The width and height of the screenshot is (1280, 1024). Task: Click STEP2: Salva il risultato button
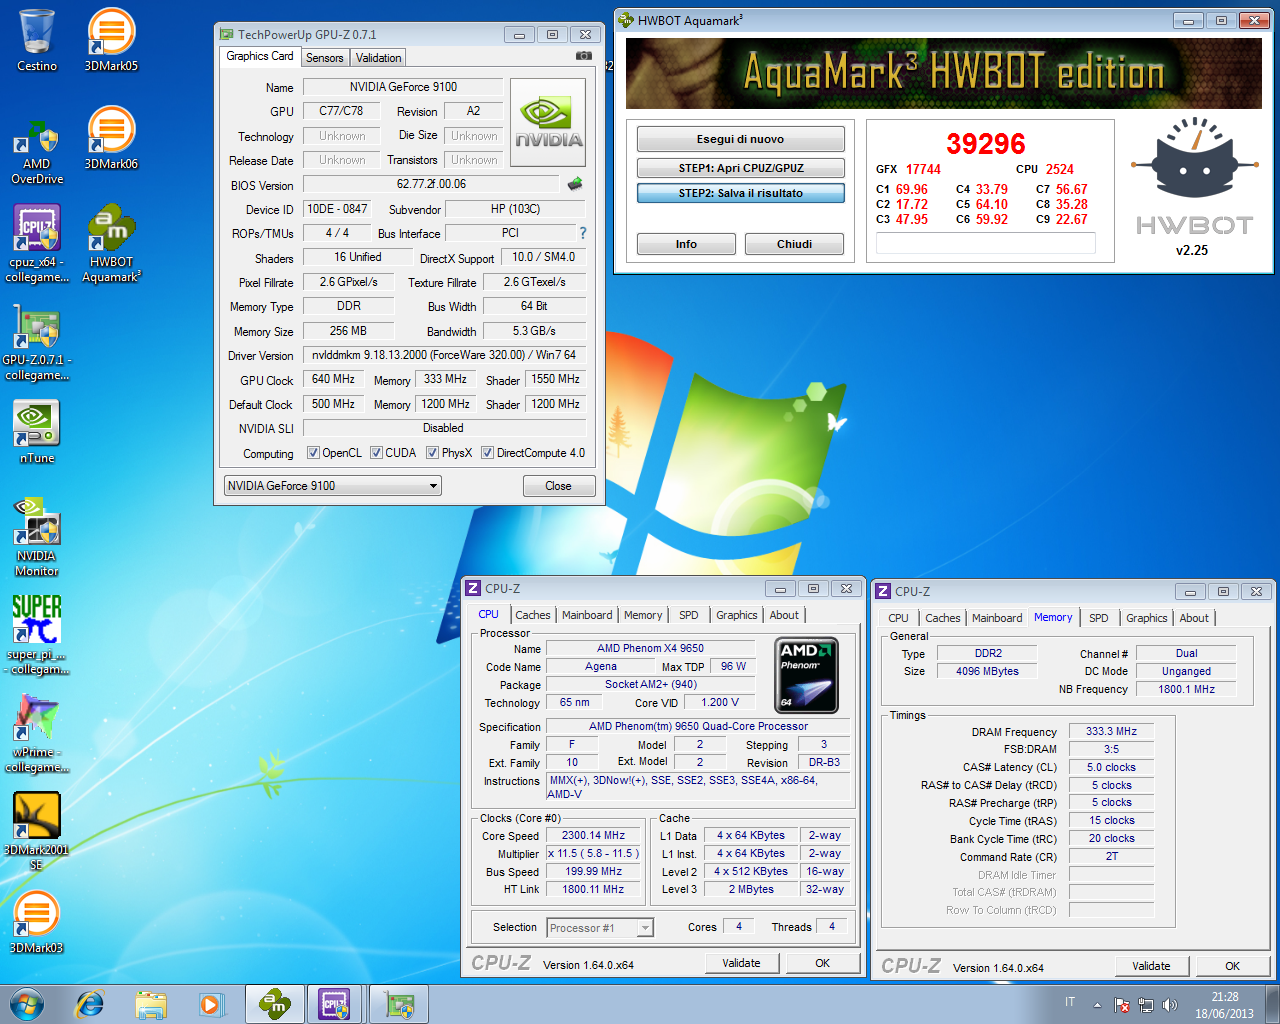pyautogui.click(x=740, y=193)
